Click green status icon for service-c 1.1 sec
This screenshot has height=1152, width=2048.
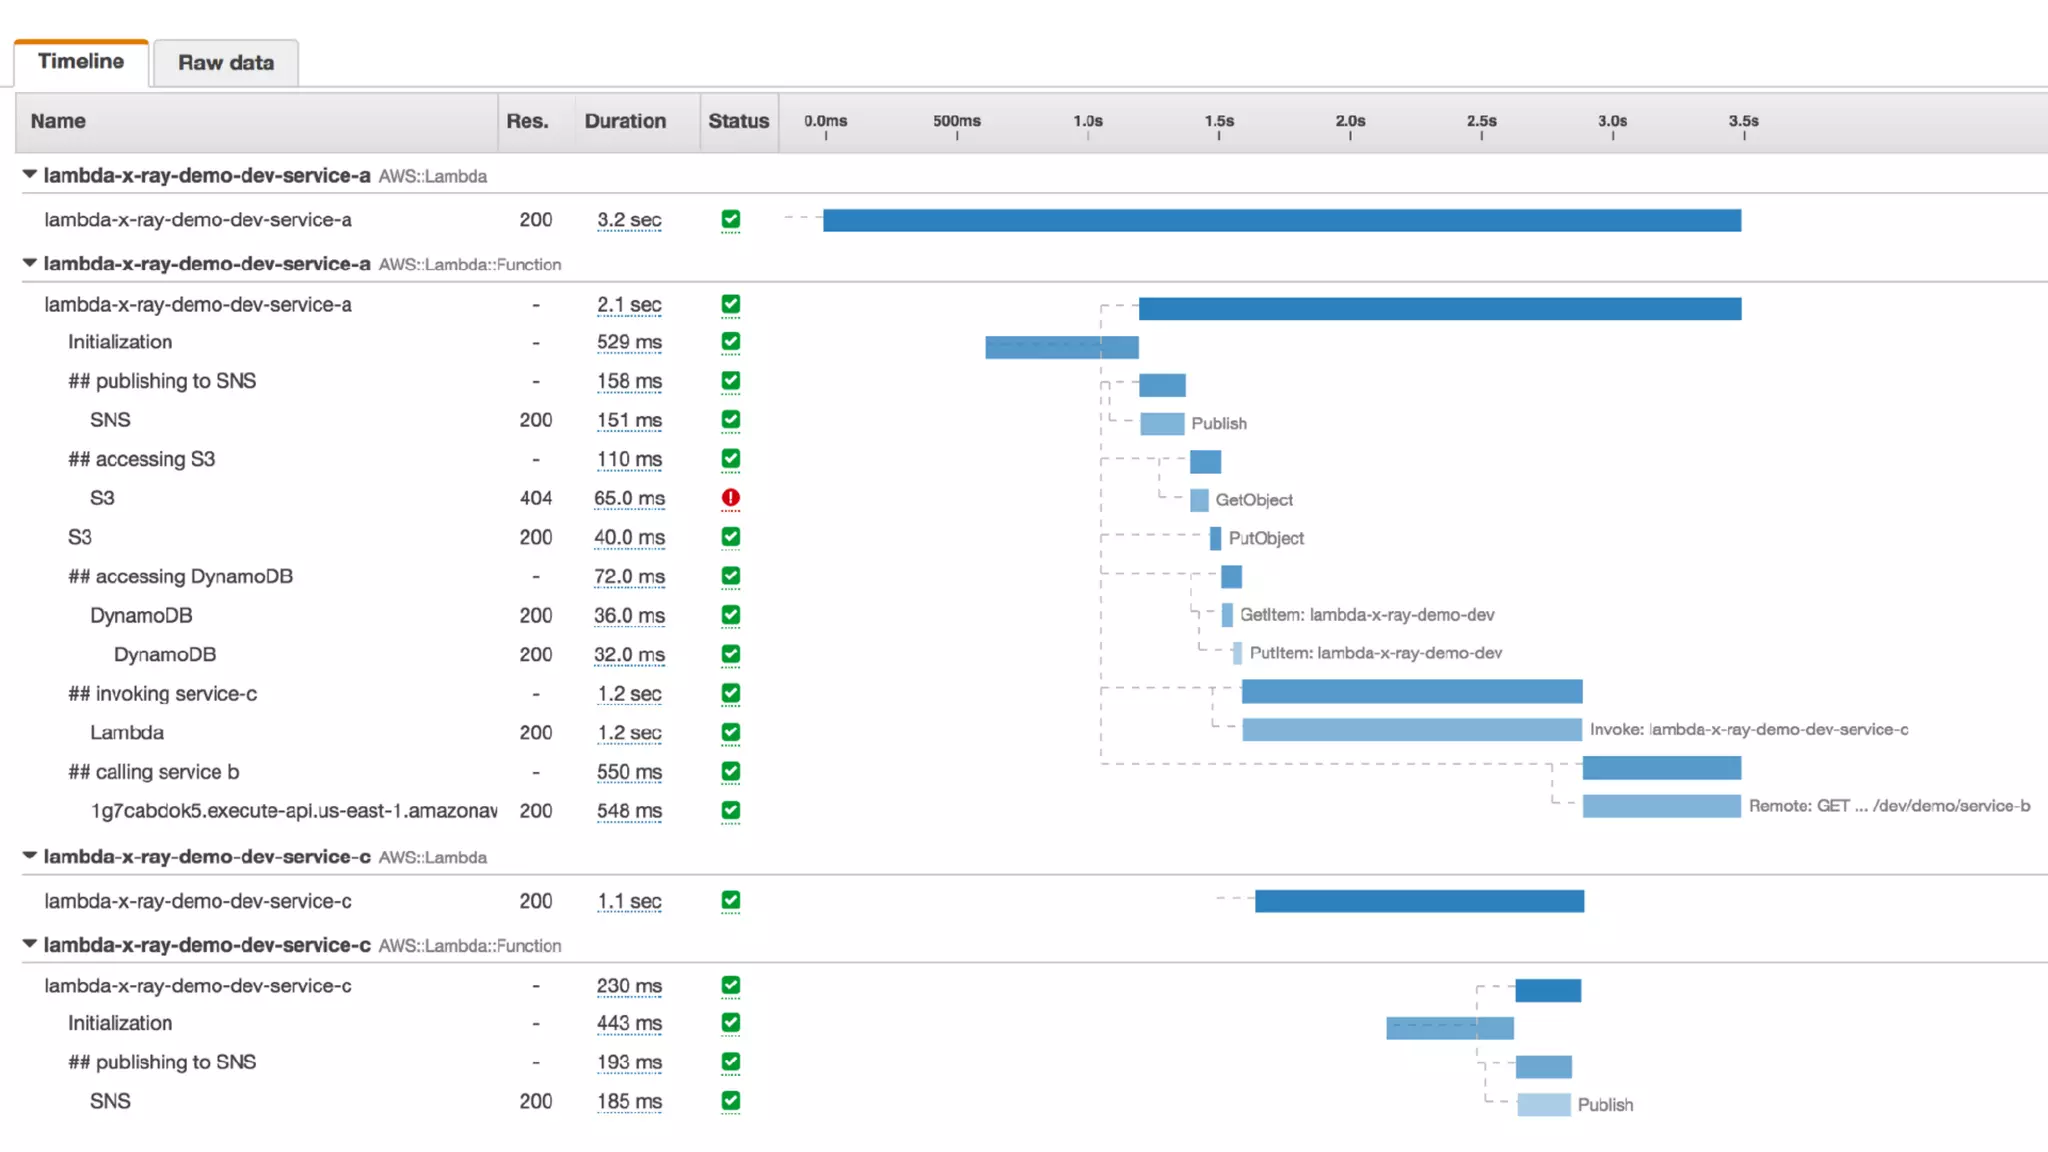(731, 901)
